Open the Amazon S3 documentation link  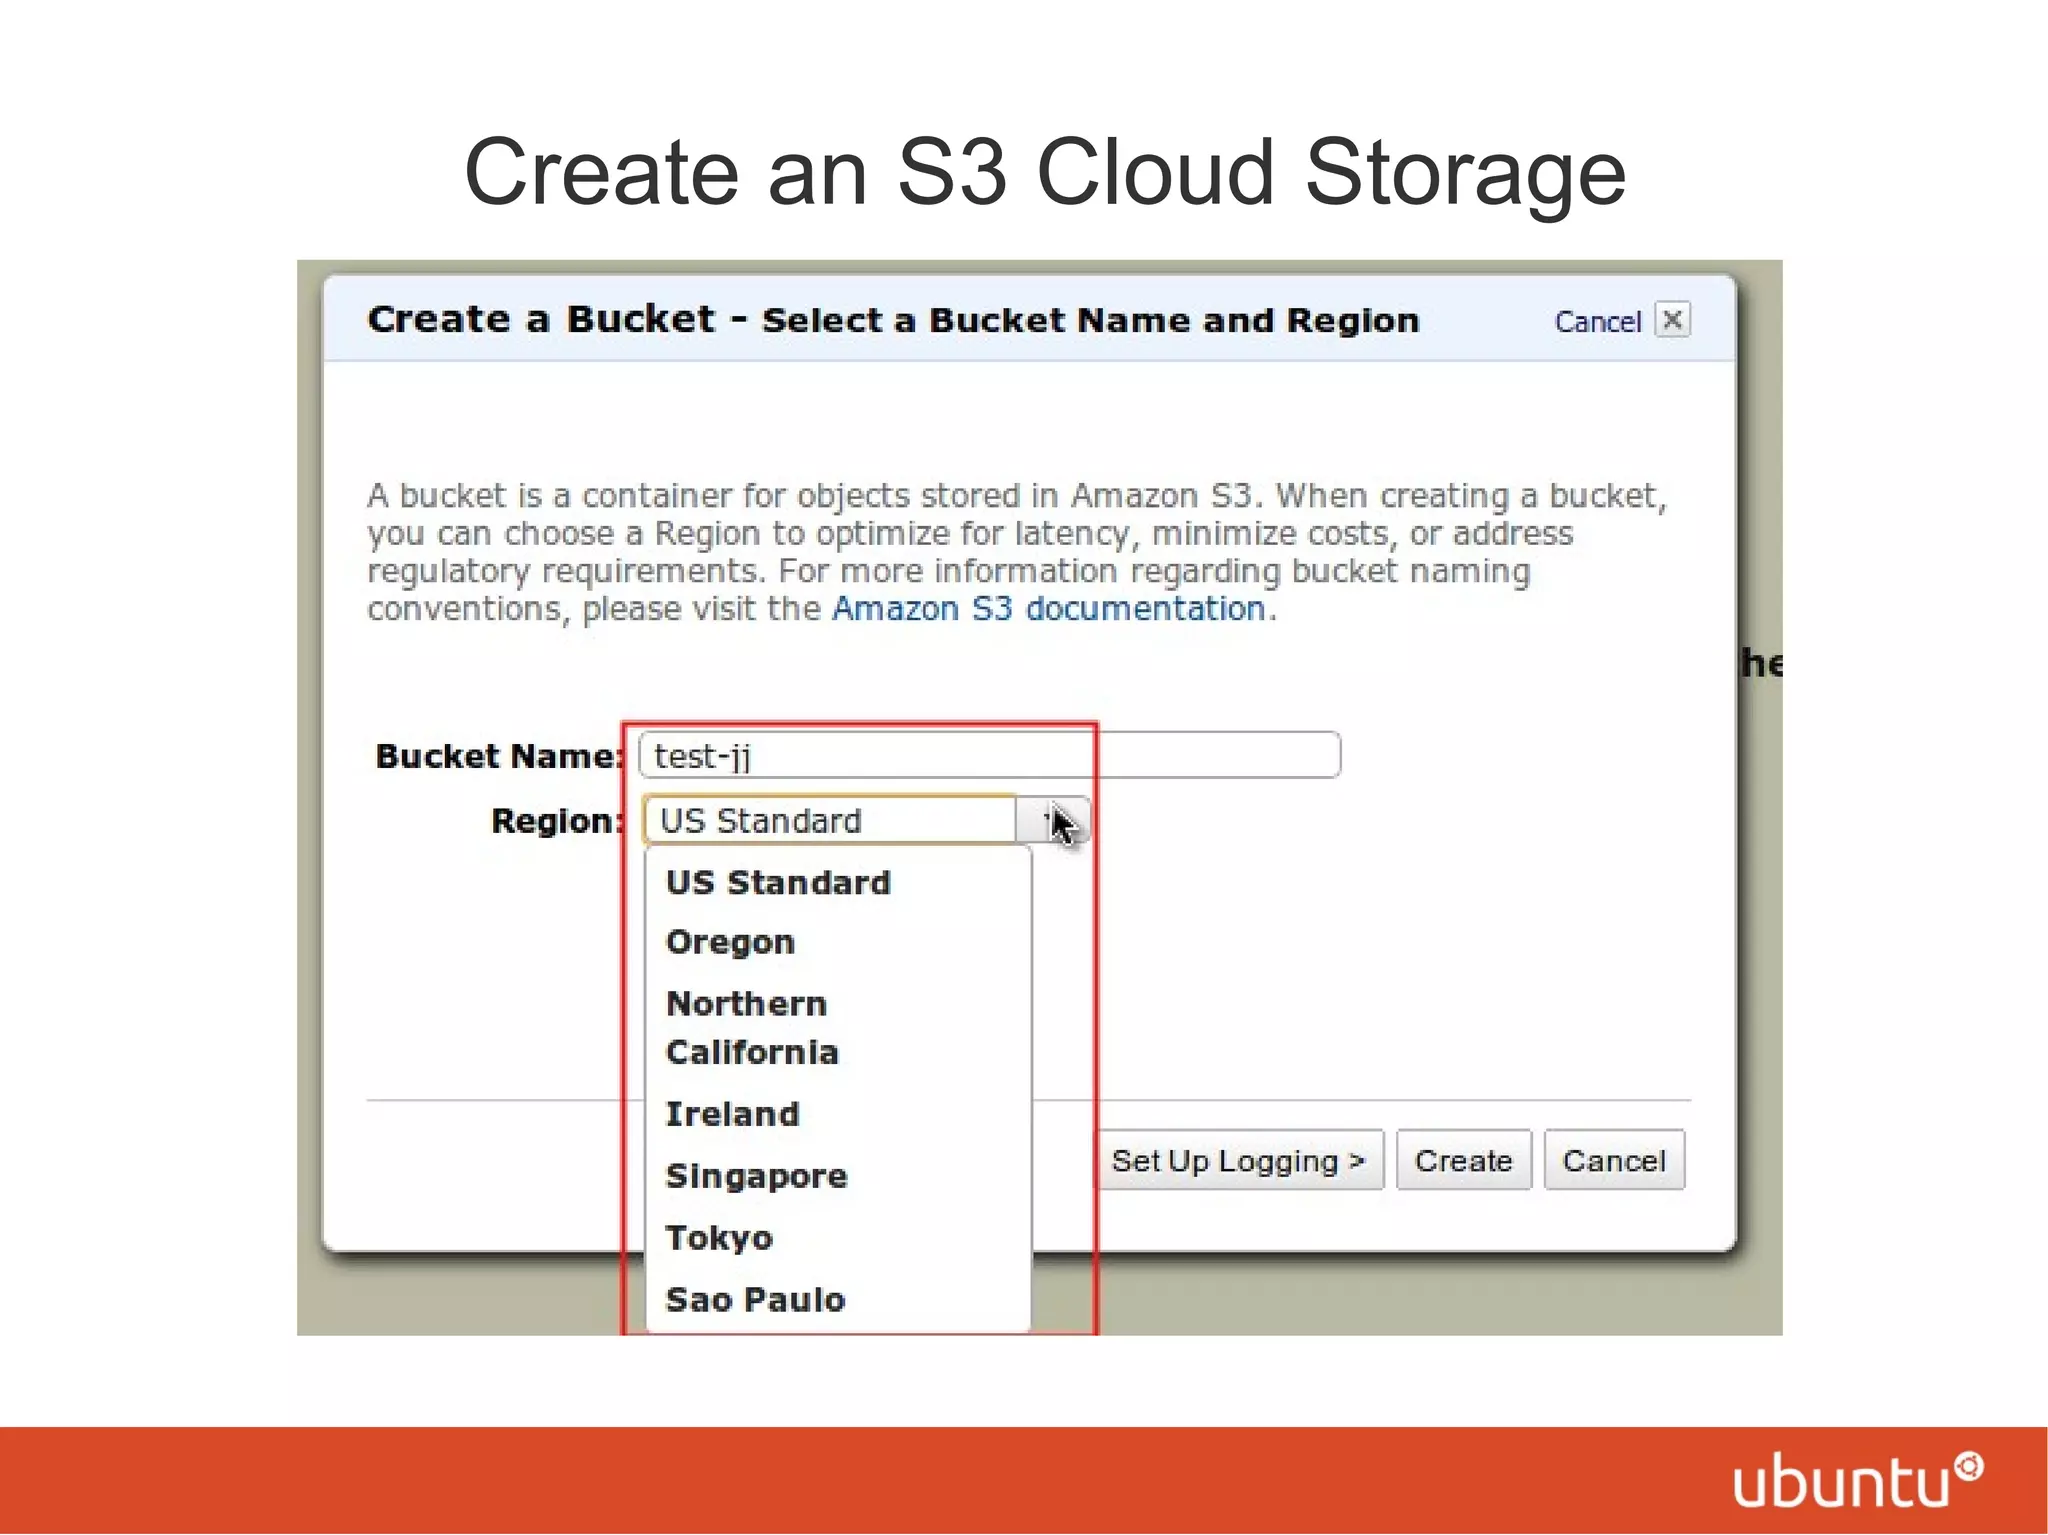click(x=1049, y=608)
